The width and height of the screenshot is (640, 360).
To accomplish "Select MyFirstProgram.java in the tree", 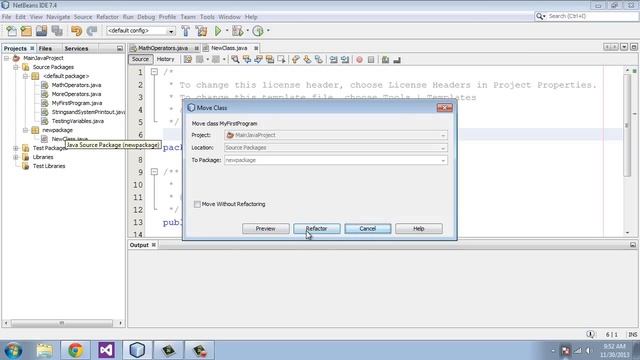I will tap(77, 103).
